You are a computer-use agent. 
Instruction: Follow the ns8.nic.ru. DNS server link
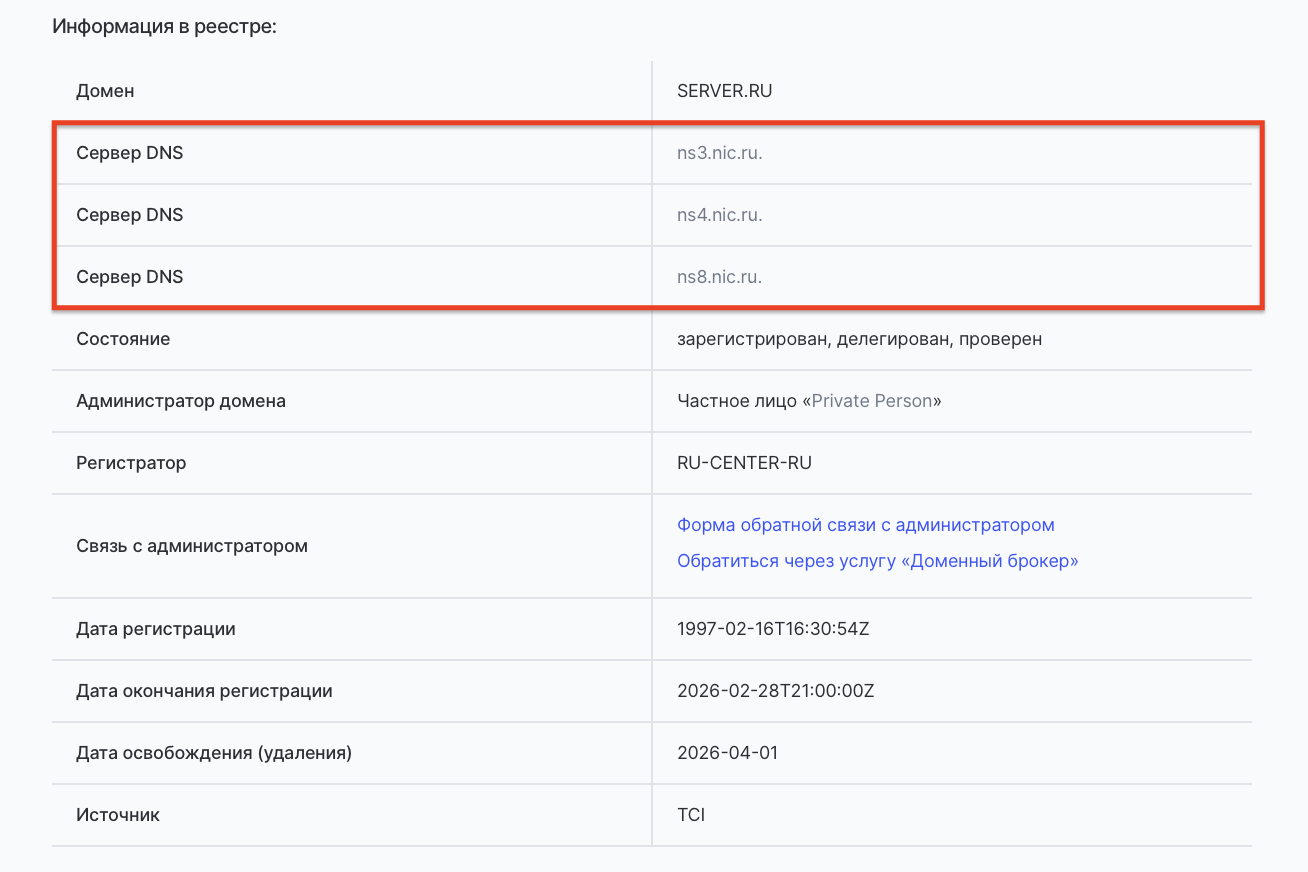pos(719,277)
